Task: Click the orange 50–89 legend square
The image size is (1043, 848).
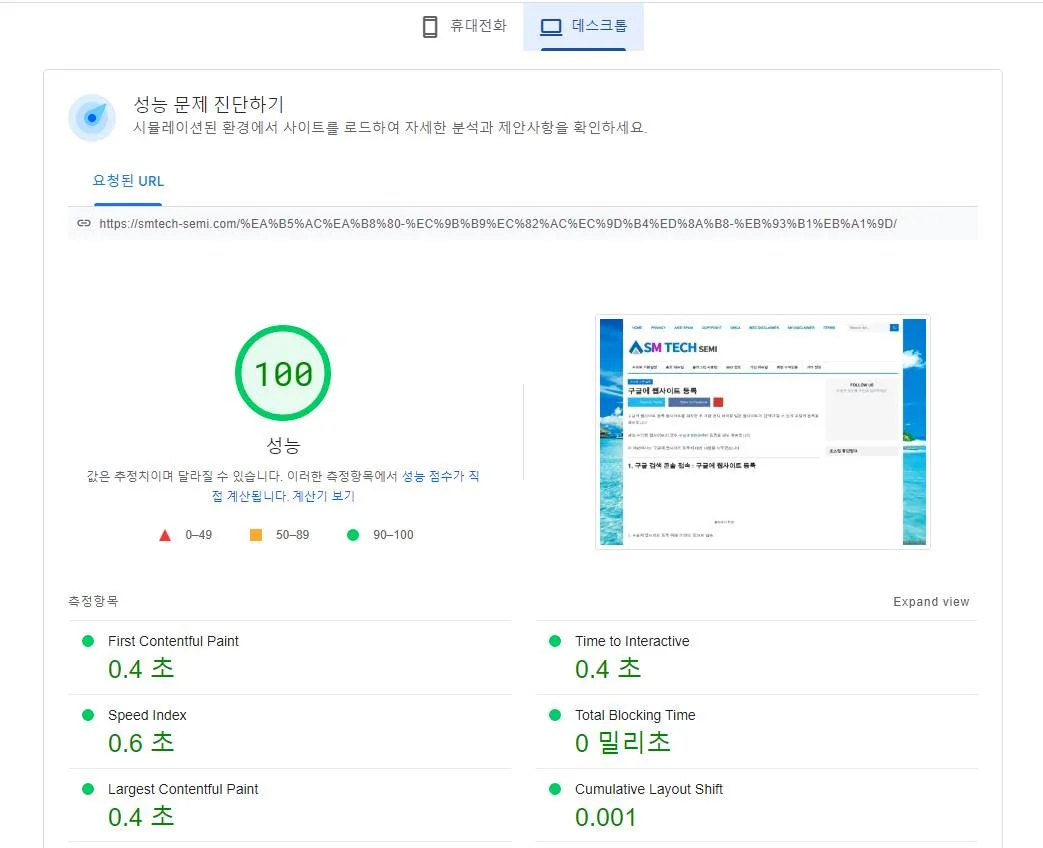Action: click(254, 534)
